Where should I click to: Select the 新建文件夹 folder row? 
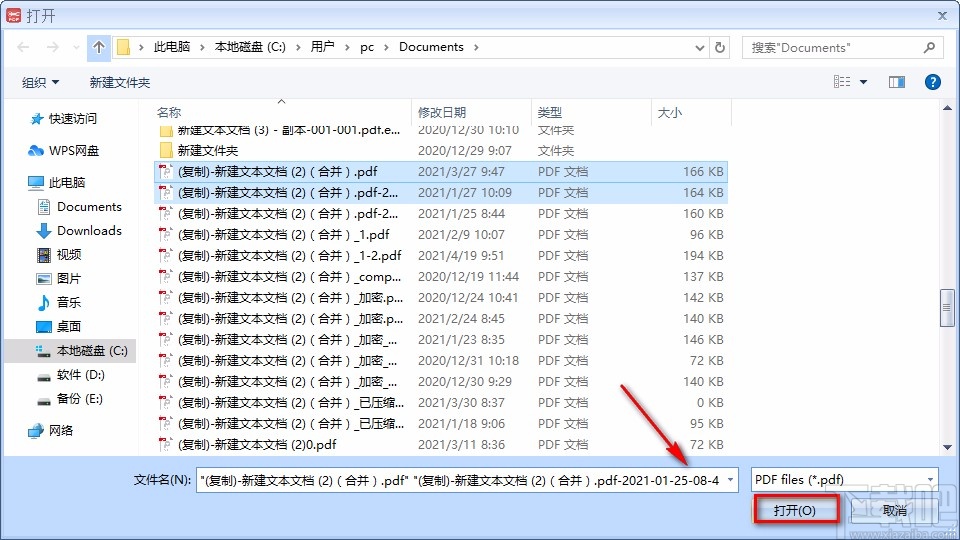click(441, 151)
